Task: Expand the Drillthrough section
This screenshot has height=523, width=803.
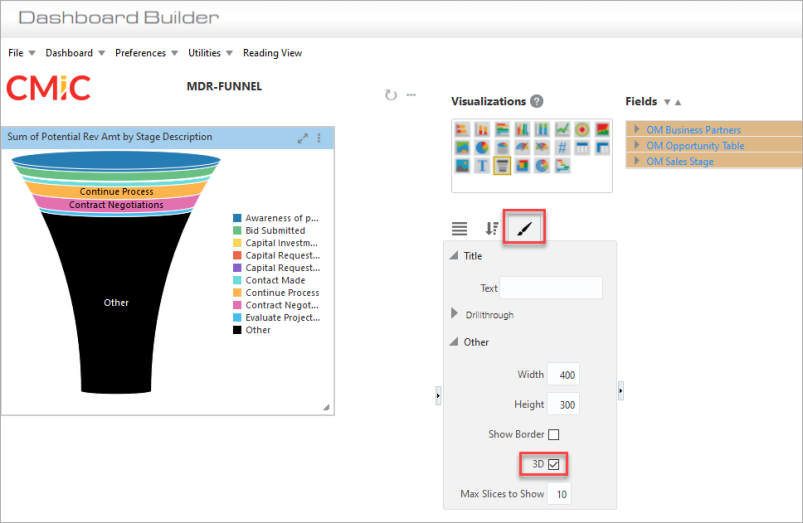Action: 456,314
